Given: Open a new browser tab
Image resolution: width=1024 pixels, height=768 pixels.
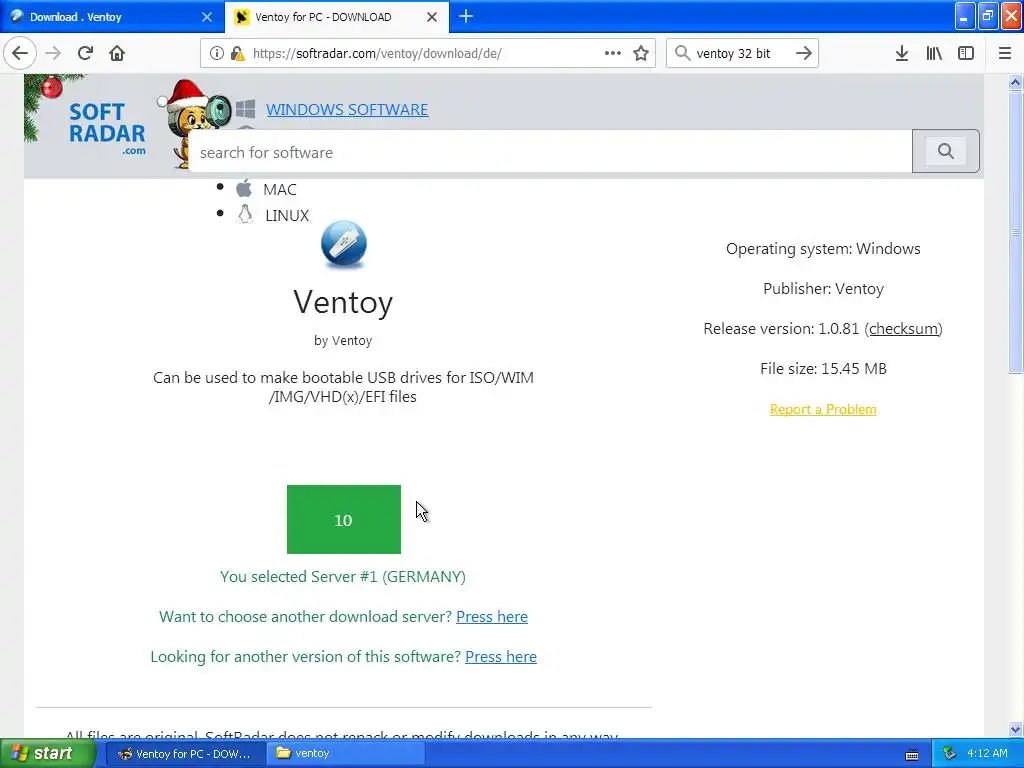Looking at the screenshot, I should (466, 16).
